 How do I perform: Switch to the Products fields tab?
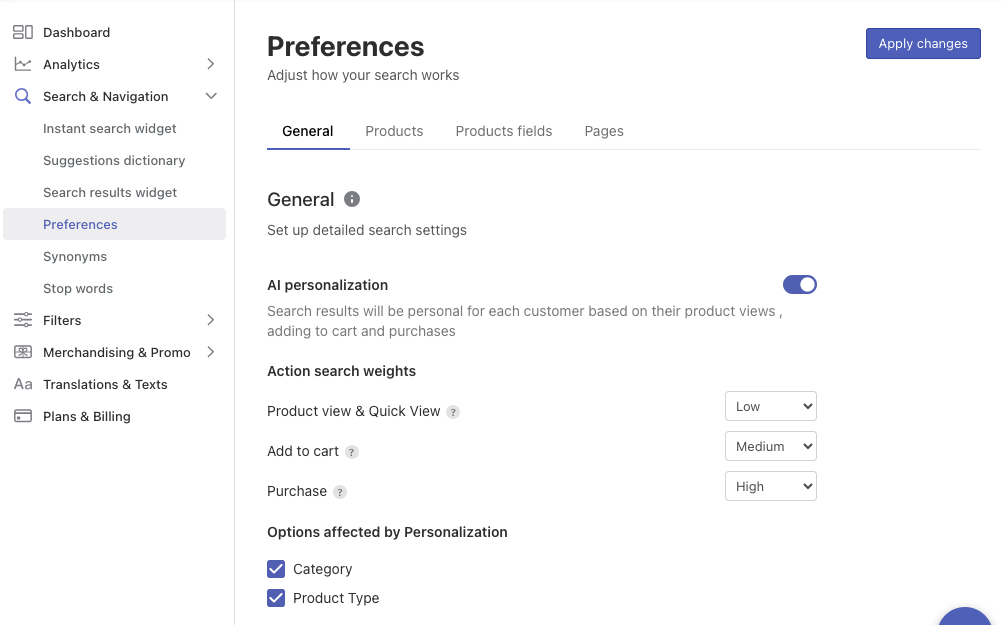tap(503, 131)
